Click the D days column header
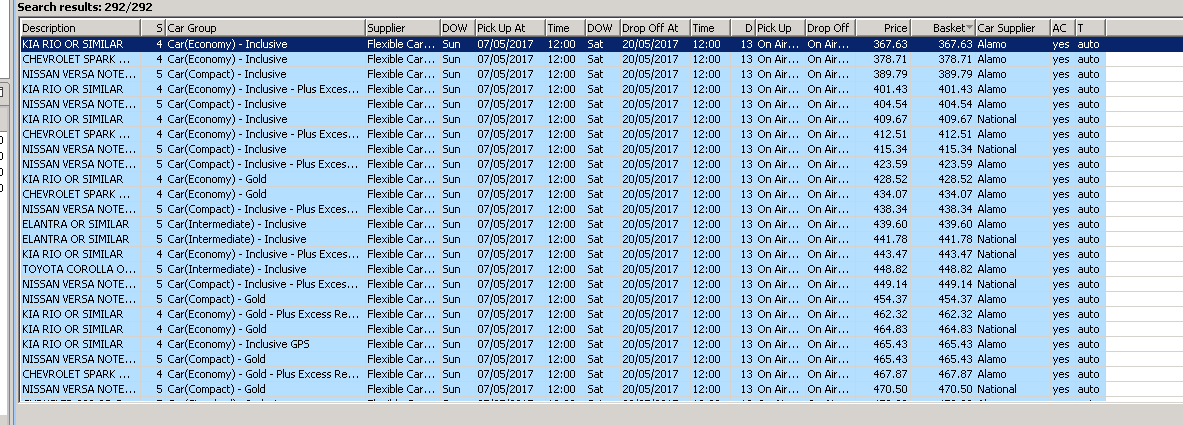1183x425 pixels. tap(742, 28)
